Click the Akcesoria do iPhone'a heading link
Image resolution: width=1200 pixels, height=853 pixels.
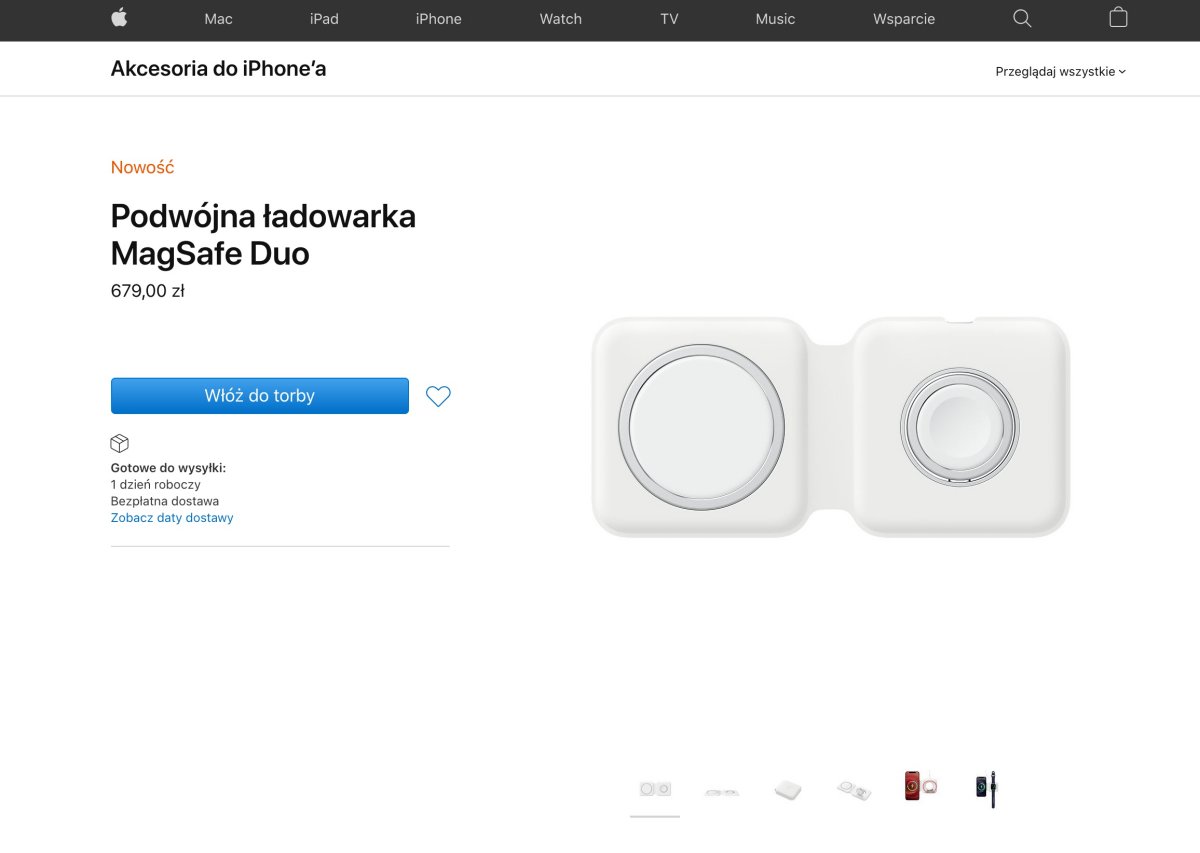(x=218, y=68)
